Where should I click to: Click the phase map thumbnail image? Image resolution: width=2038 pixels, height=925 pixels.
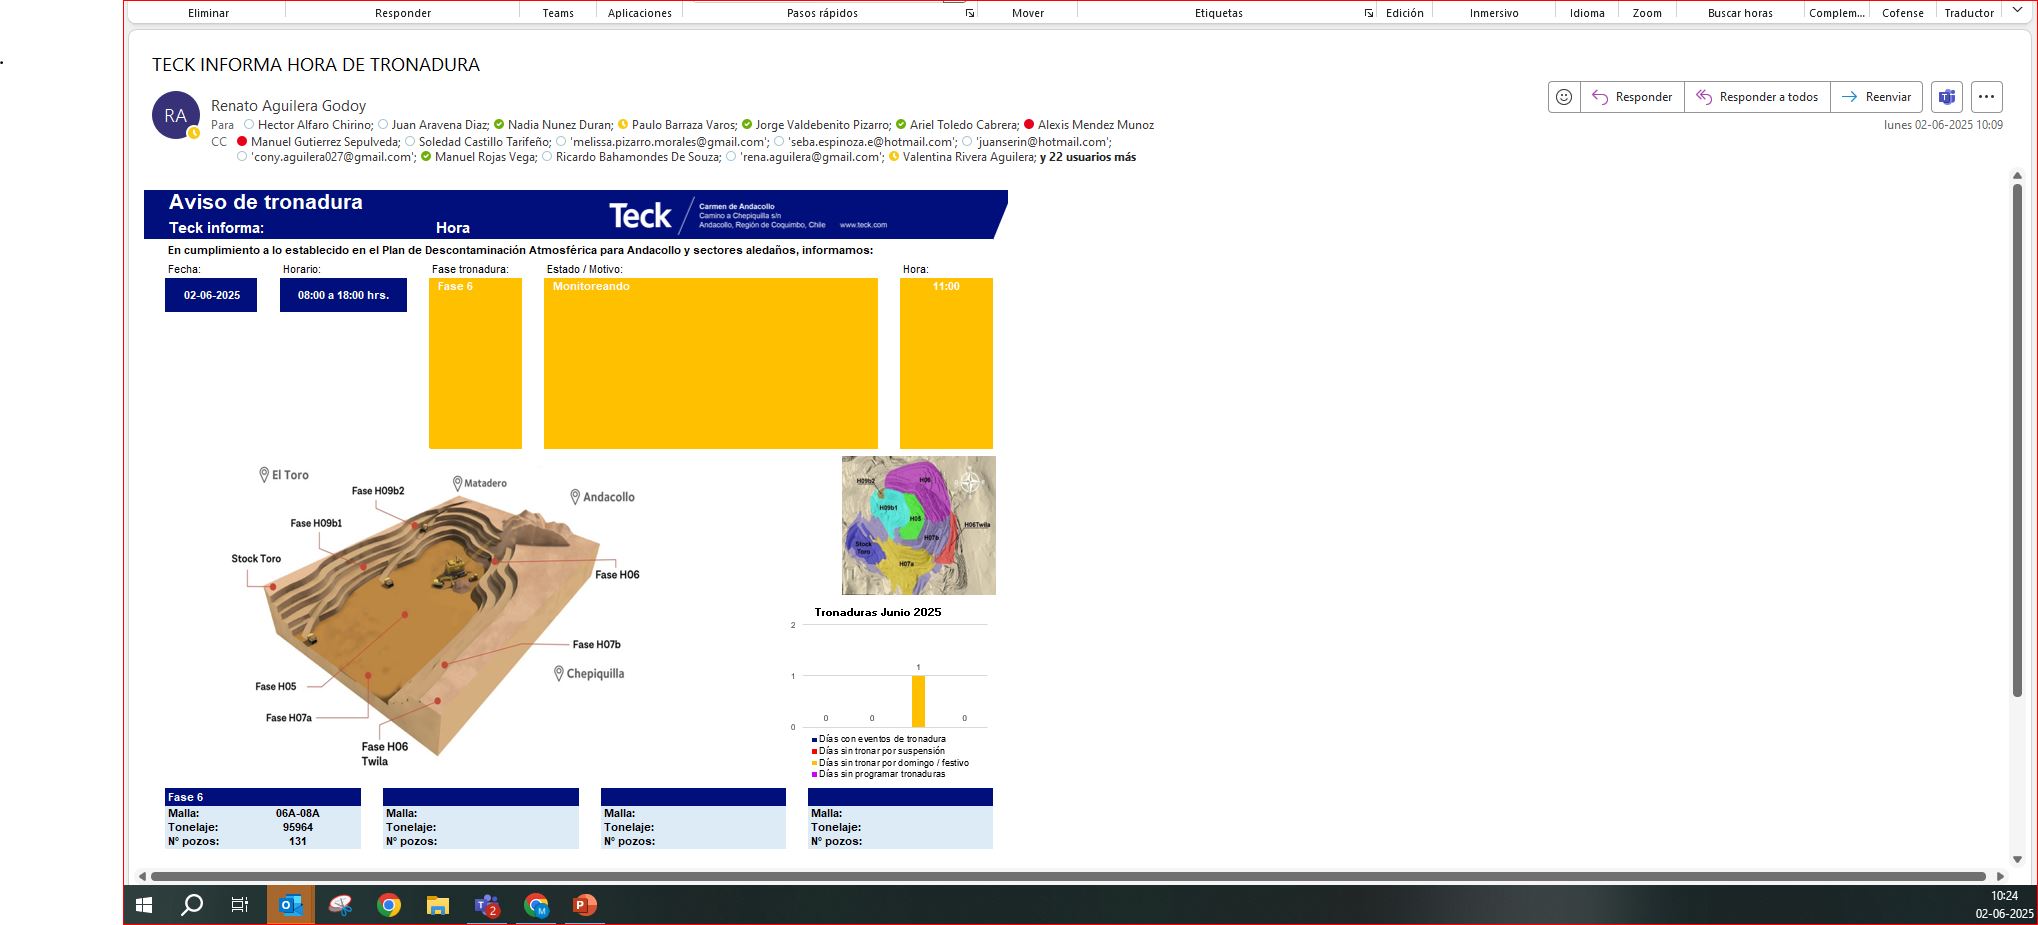pyautogui.click(x=919, y=525)
